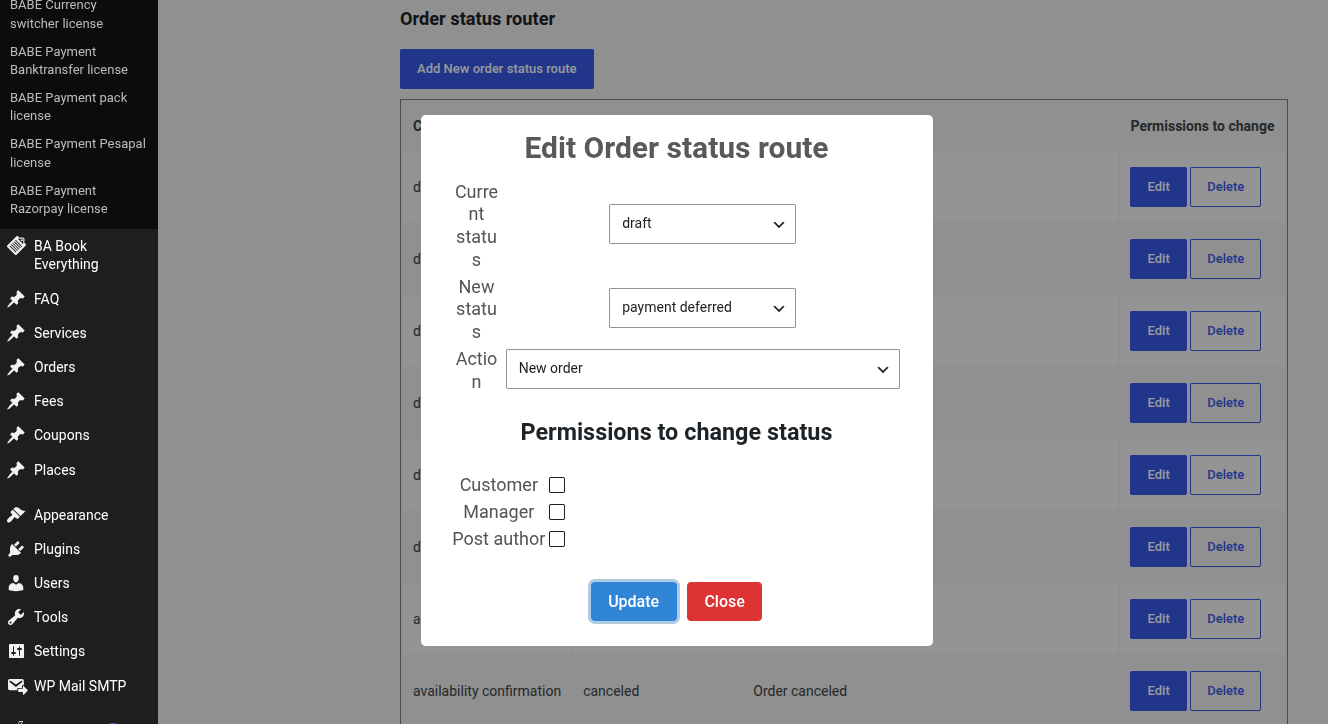Dismiss the dialog with the red Close button

click(x=724, y=602)
